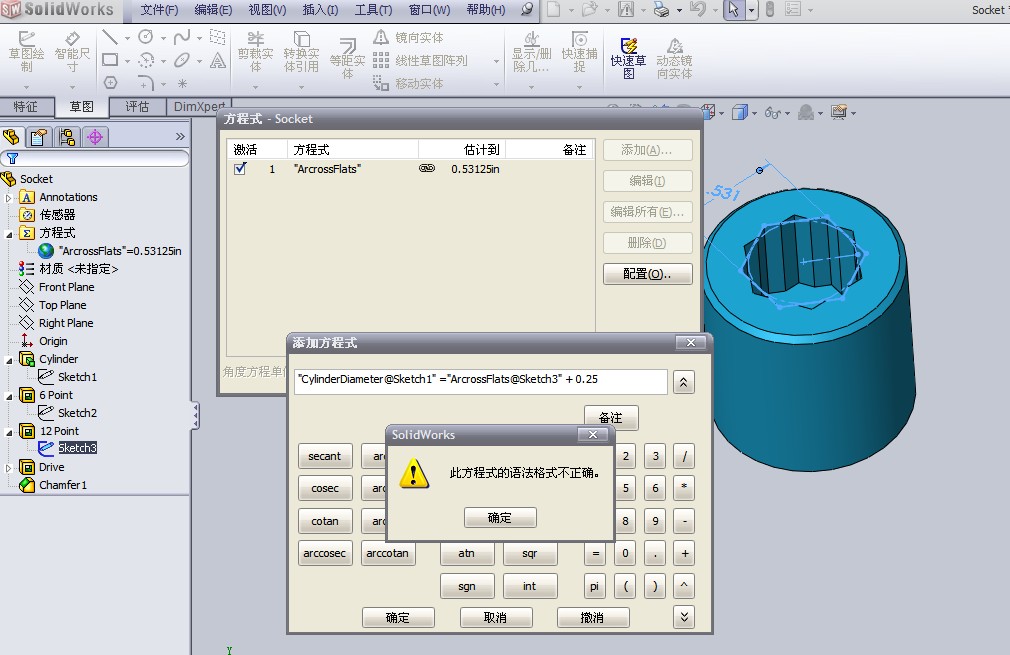Click Move Entities (移动实体)
The height and width of the screenshot is (655, 1010).
408,84
